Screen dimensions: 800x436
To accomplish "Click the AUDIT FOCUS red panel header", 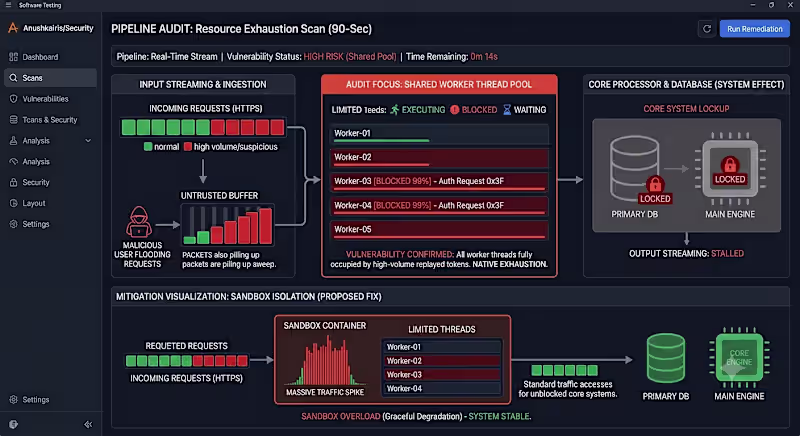I will click(x=439, y=85).
